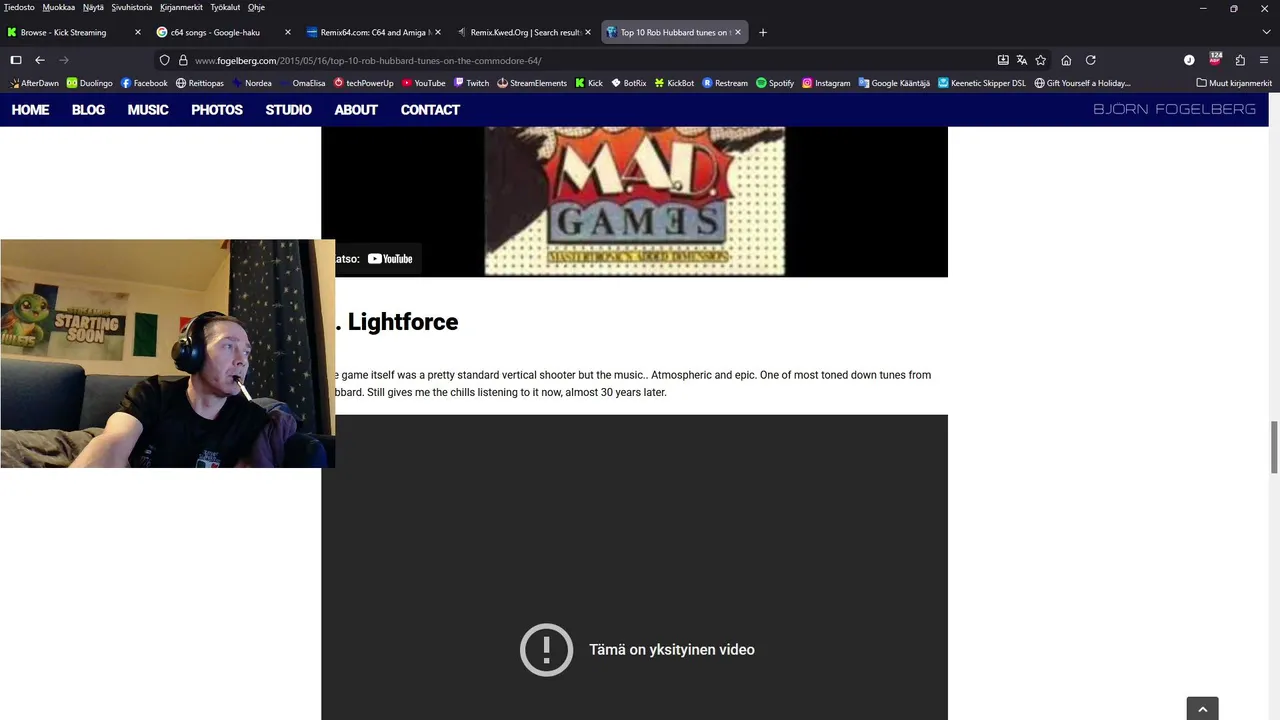Click the YouTube logo on video embed
Screen dimensions: 1280x720
pyautogui.click(x=390, y=259)
